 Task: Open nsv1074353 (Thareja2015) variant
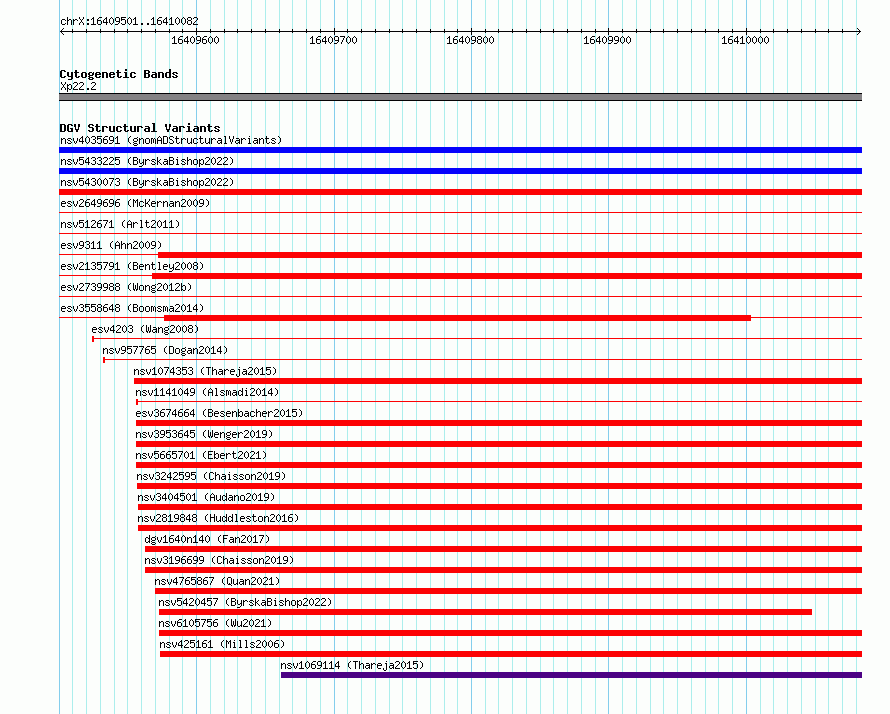tap(205, 371)
